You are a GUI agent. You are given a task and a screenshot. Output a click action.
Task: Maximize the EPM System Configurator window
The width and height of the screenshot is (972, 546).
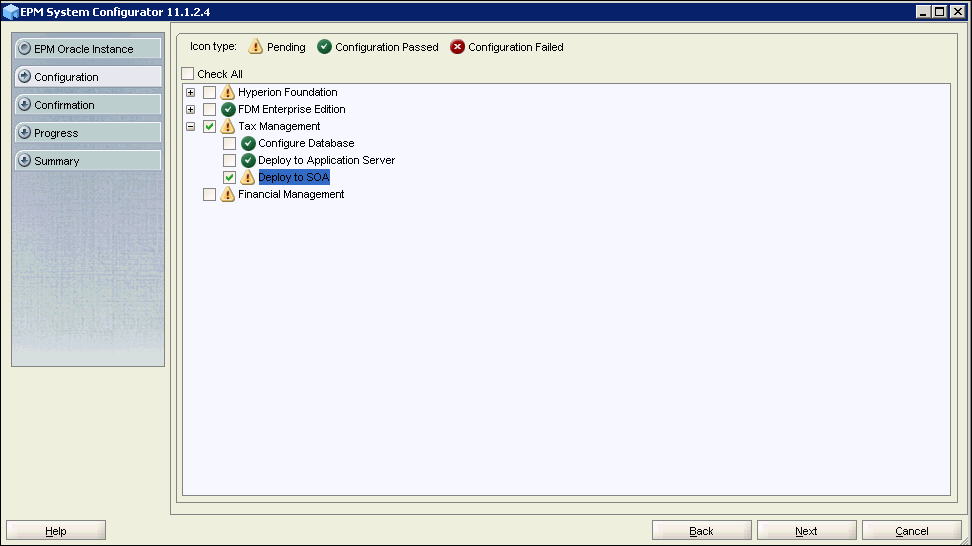(940, 12)
